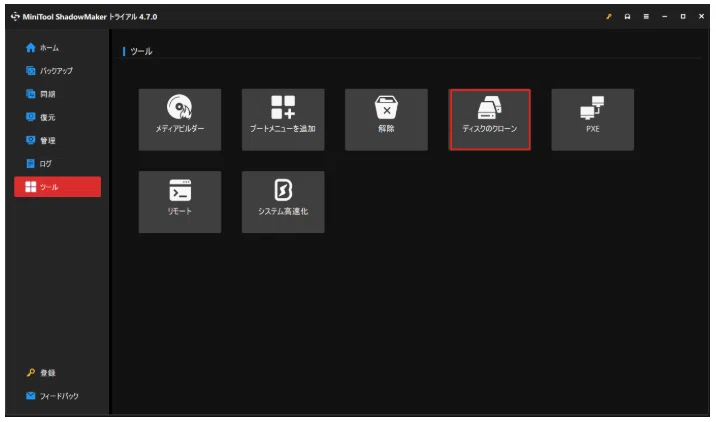Click the headset support icon in title bar

tap(627, 16)
